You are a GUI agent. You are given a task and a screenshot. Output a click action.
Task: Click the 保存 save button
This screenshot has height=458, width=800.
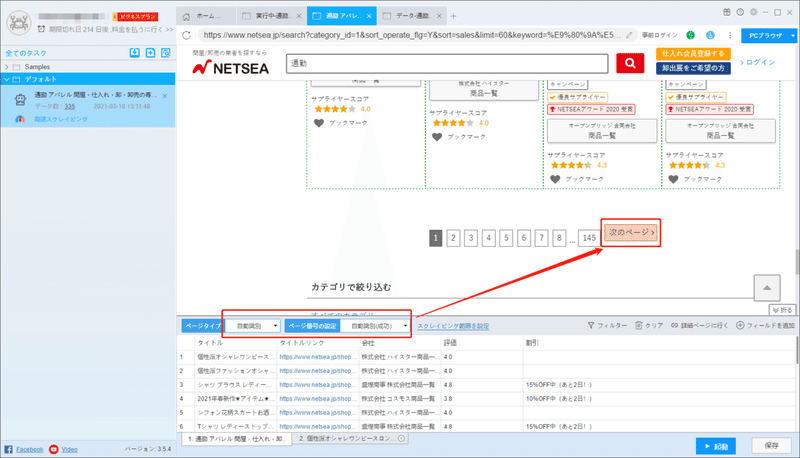[771, 446]
